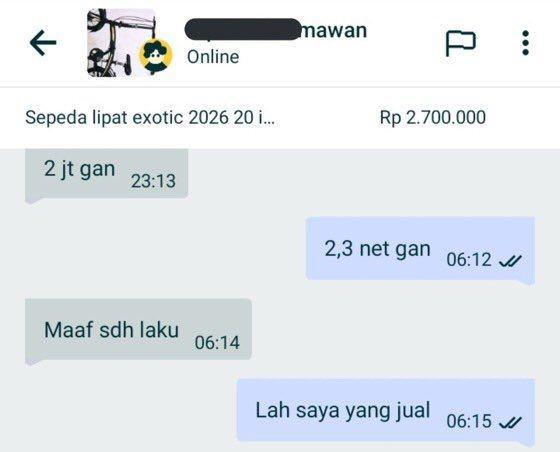Tap the Rp 2.700.000 price
The image size is (560, 452).
pyautogui.click(x=432, y=117)
